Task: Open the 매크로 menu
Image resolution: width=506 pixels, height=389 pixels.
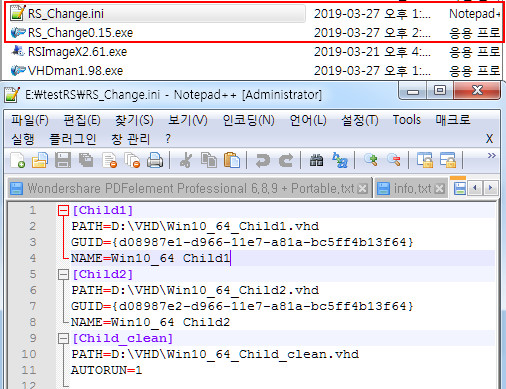Action: pyautogui.click(x=453, y=120)
